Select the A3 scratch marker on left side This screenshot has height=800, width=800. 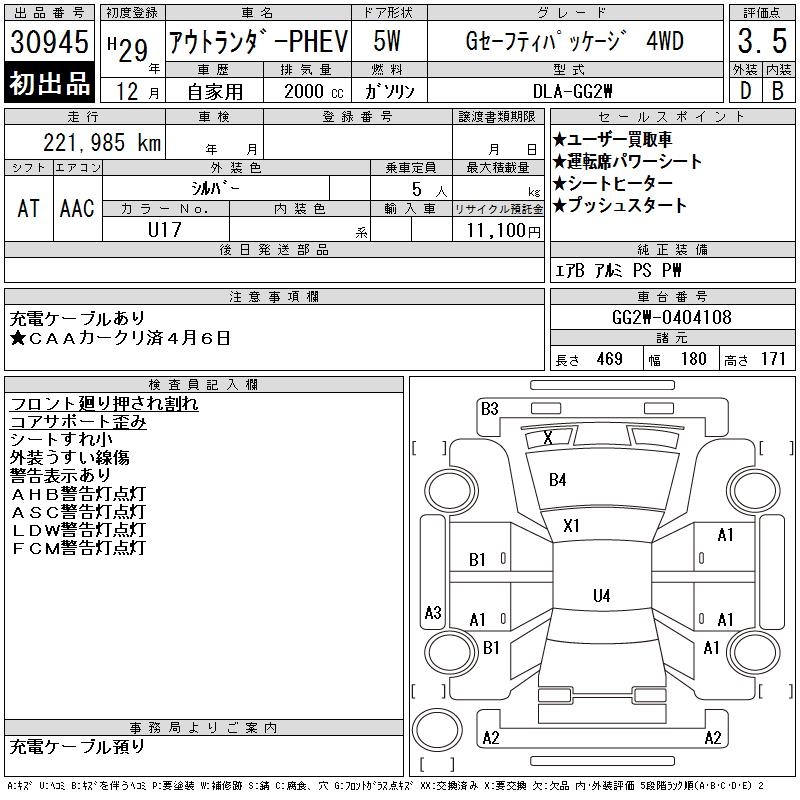(x=432, y=613)
